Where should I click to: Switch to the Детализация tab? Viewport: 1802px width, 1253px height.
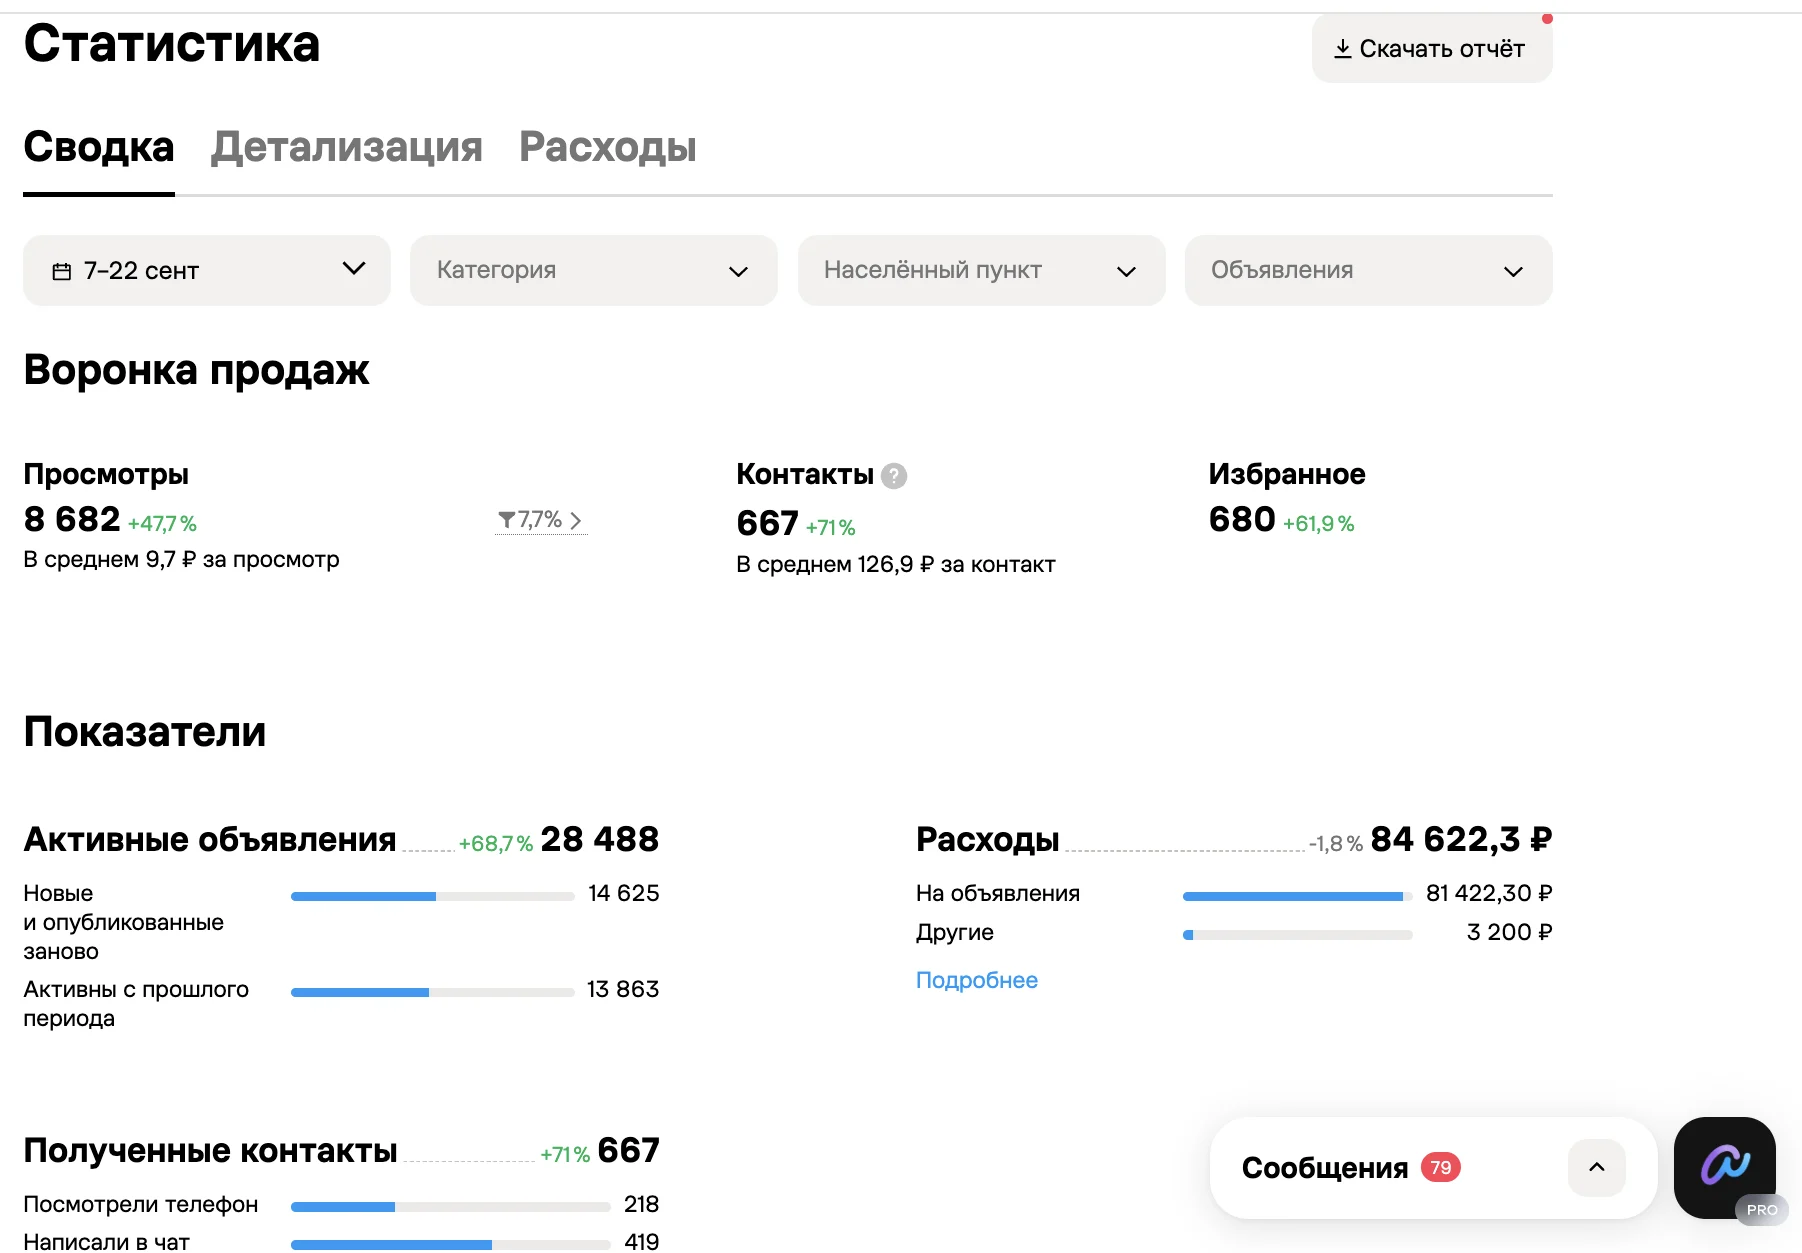[x=347, y=147]
